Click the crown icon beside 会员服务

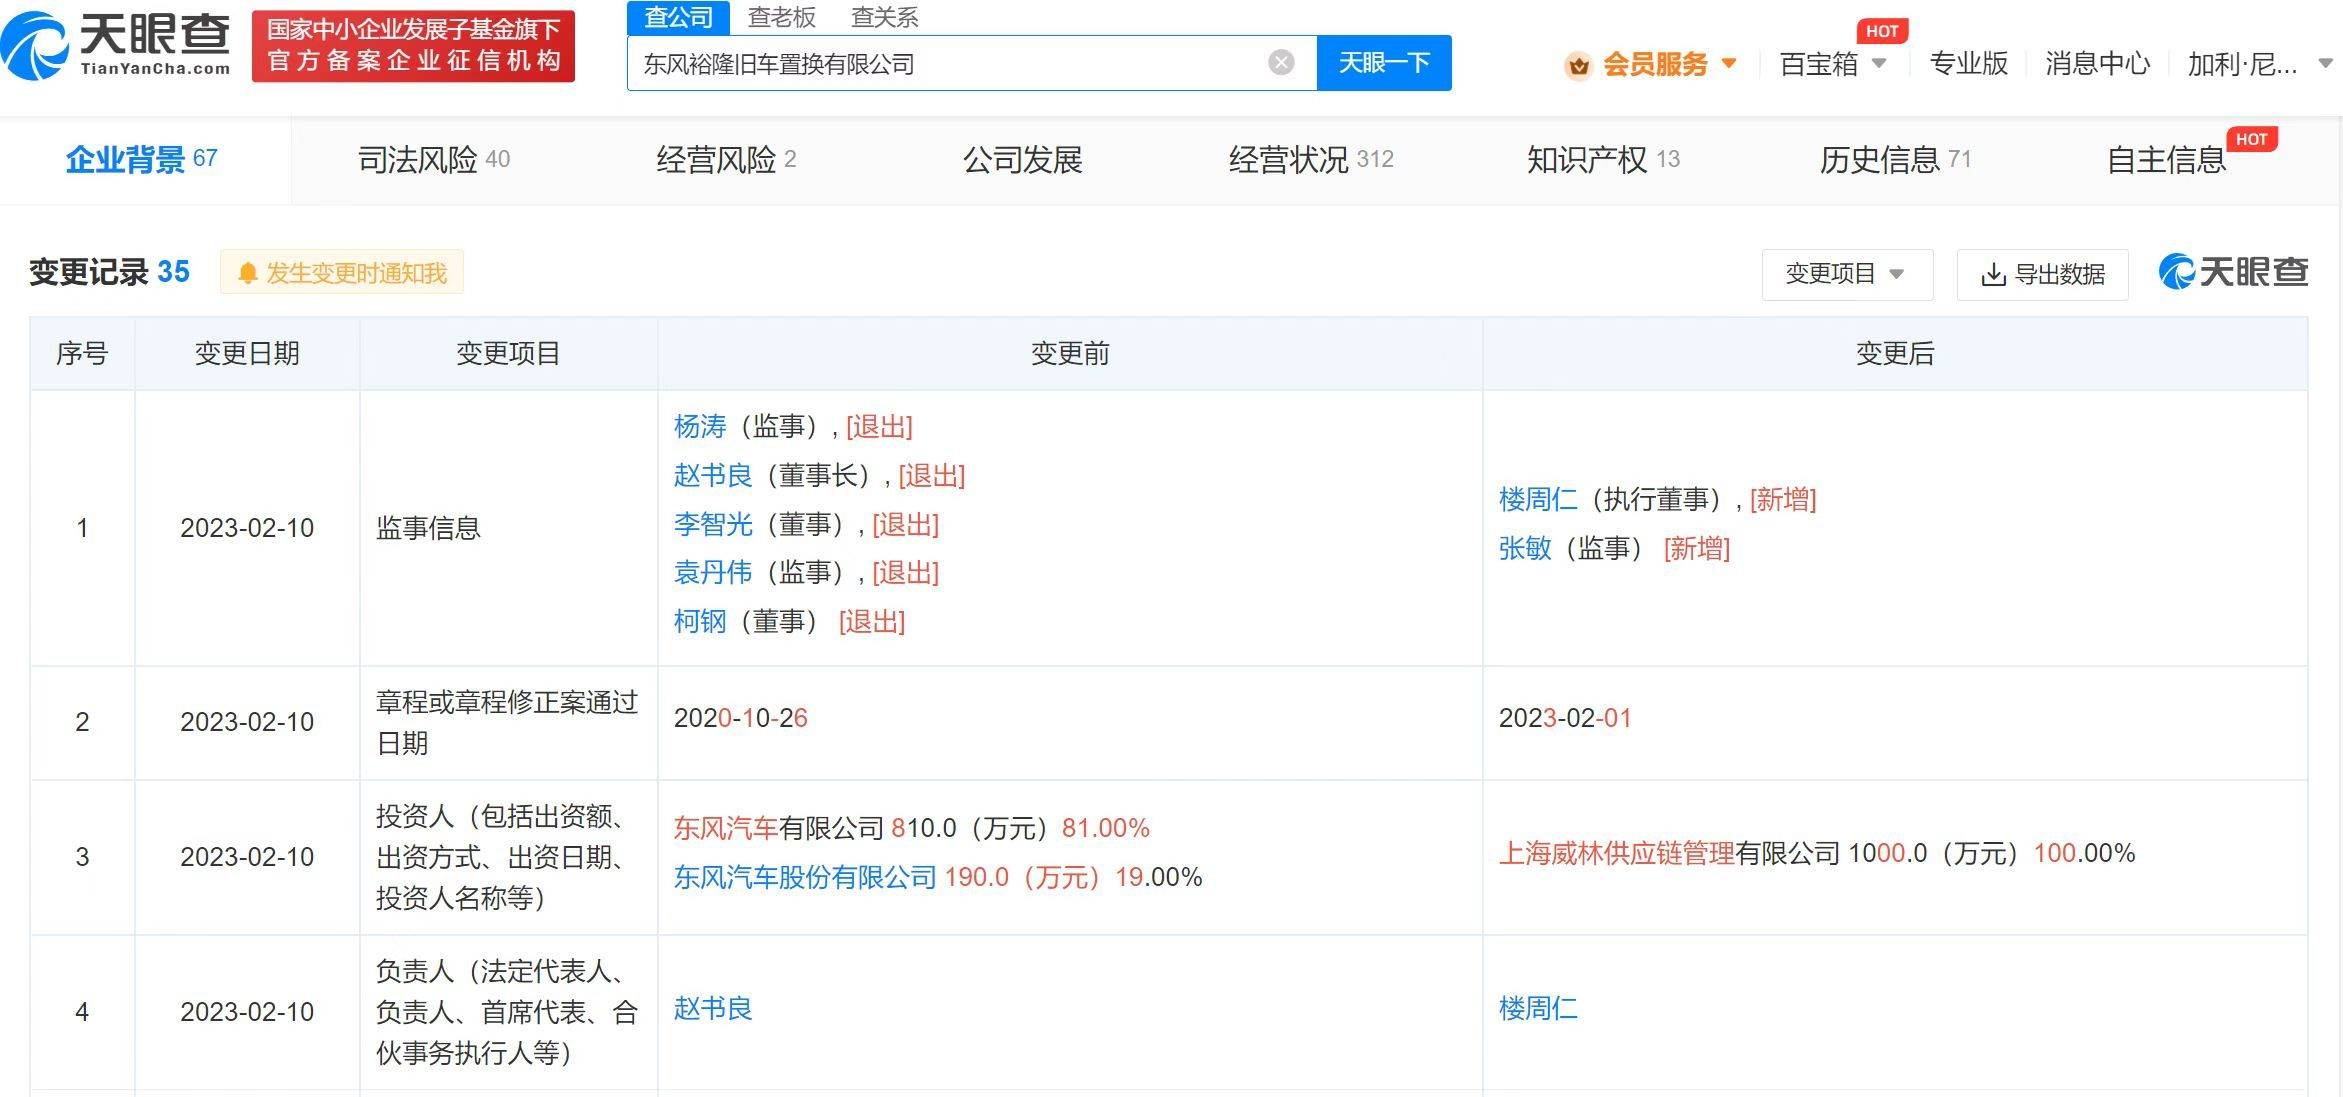(1579, 65)
